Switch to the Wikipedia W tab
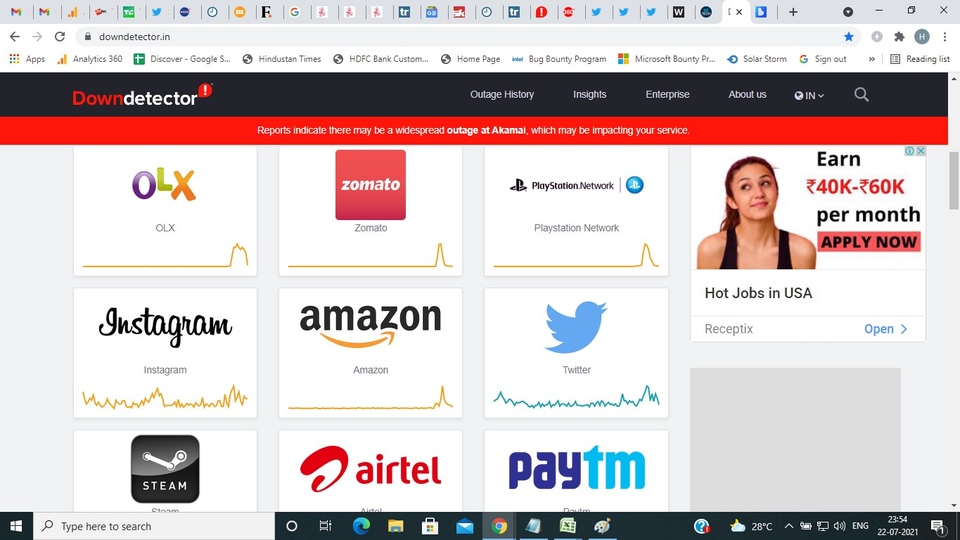This screenshot has width=960, height=540. (678, 12)
